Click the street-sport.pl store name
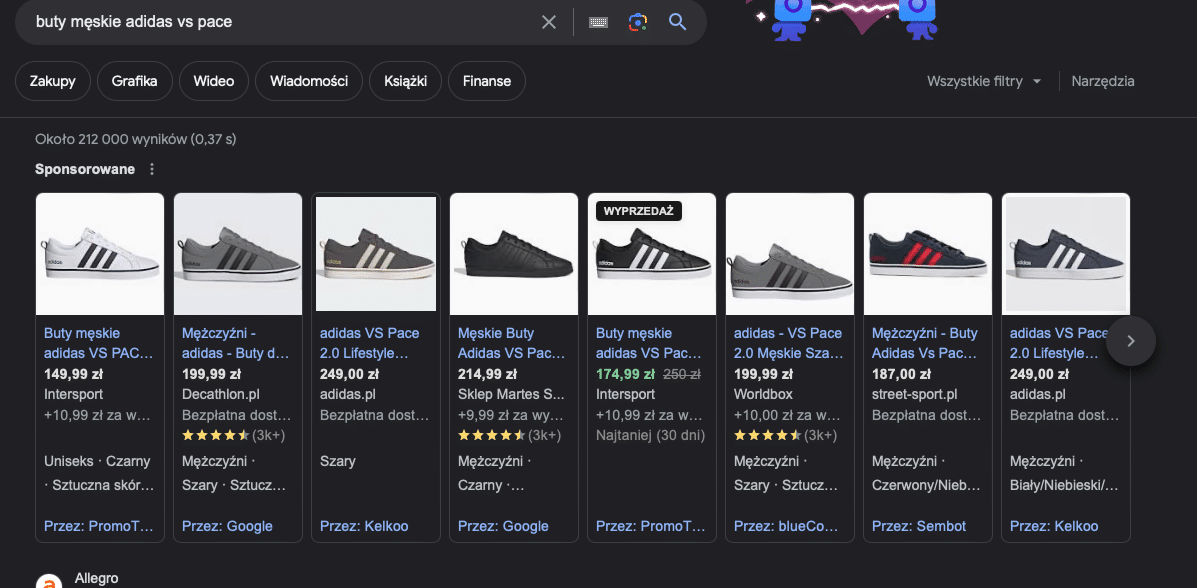 tap(915, 395)
